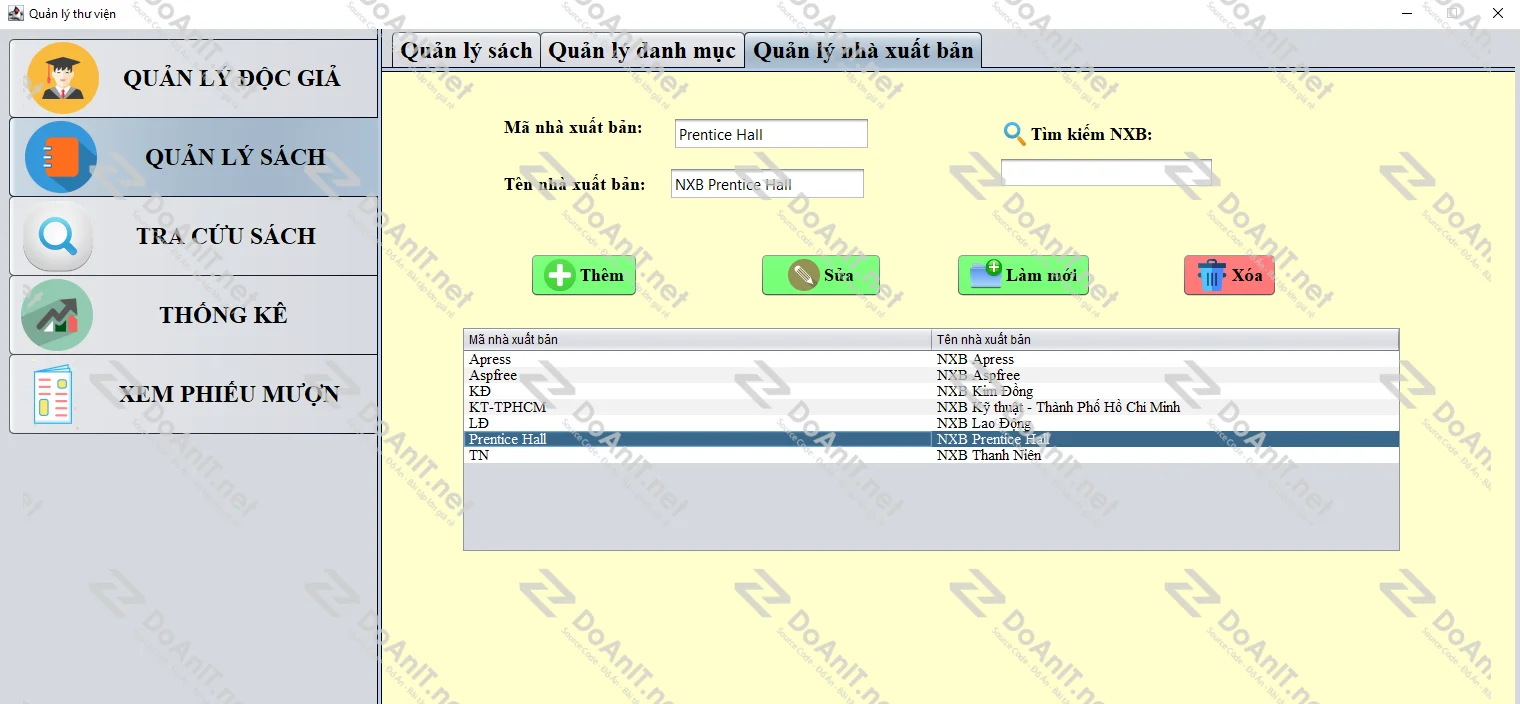The height and width of the screenshot is (704, 1520).
Task: Click the document icon for Xem phiếu mượn
Action: tap(53, 394)
